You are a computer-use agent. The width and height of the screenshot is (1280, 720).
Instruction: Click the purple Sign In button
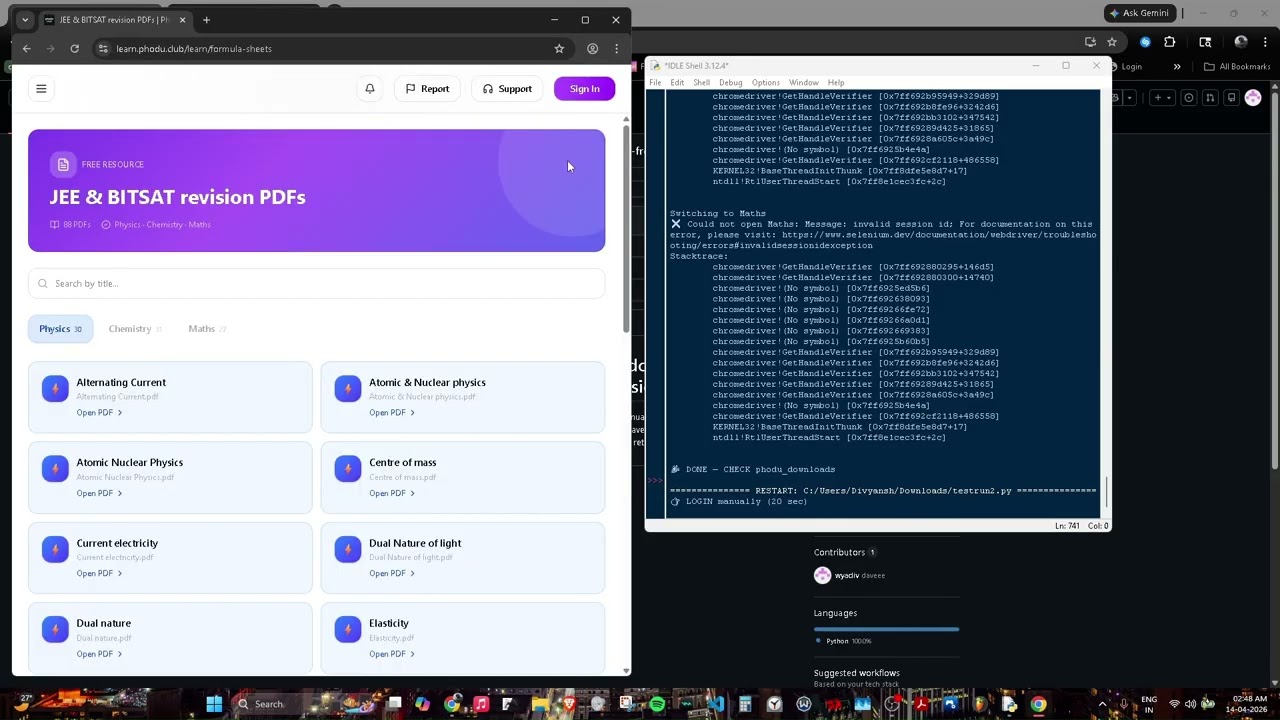[x=585, y=89]
